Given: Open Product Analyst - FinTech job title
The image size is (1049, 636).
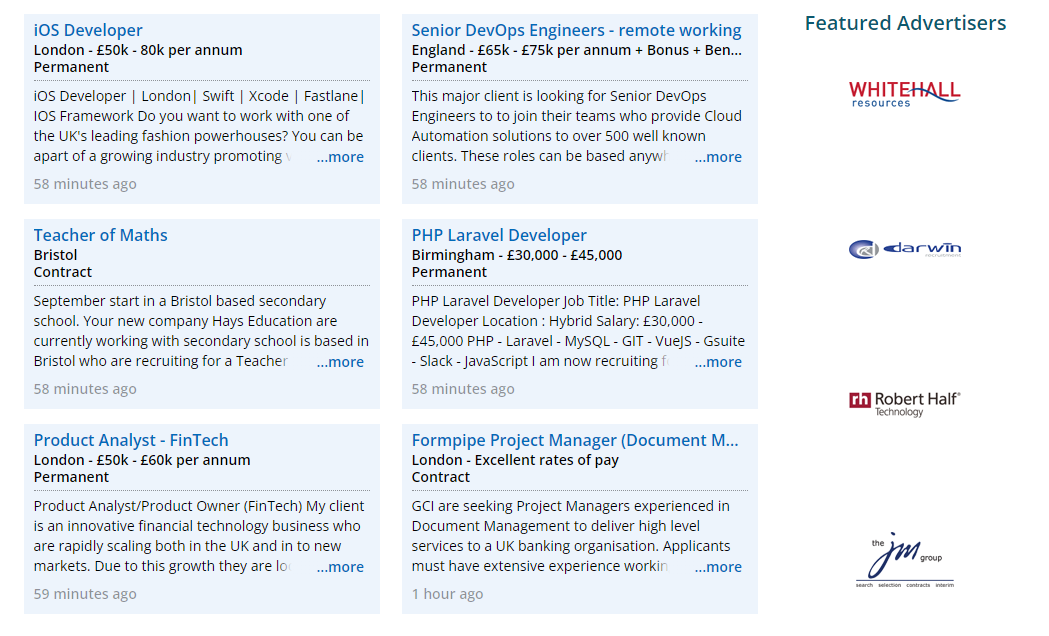Looking at the screenshot, I should click(x=131, y=440).
